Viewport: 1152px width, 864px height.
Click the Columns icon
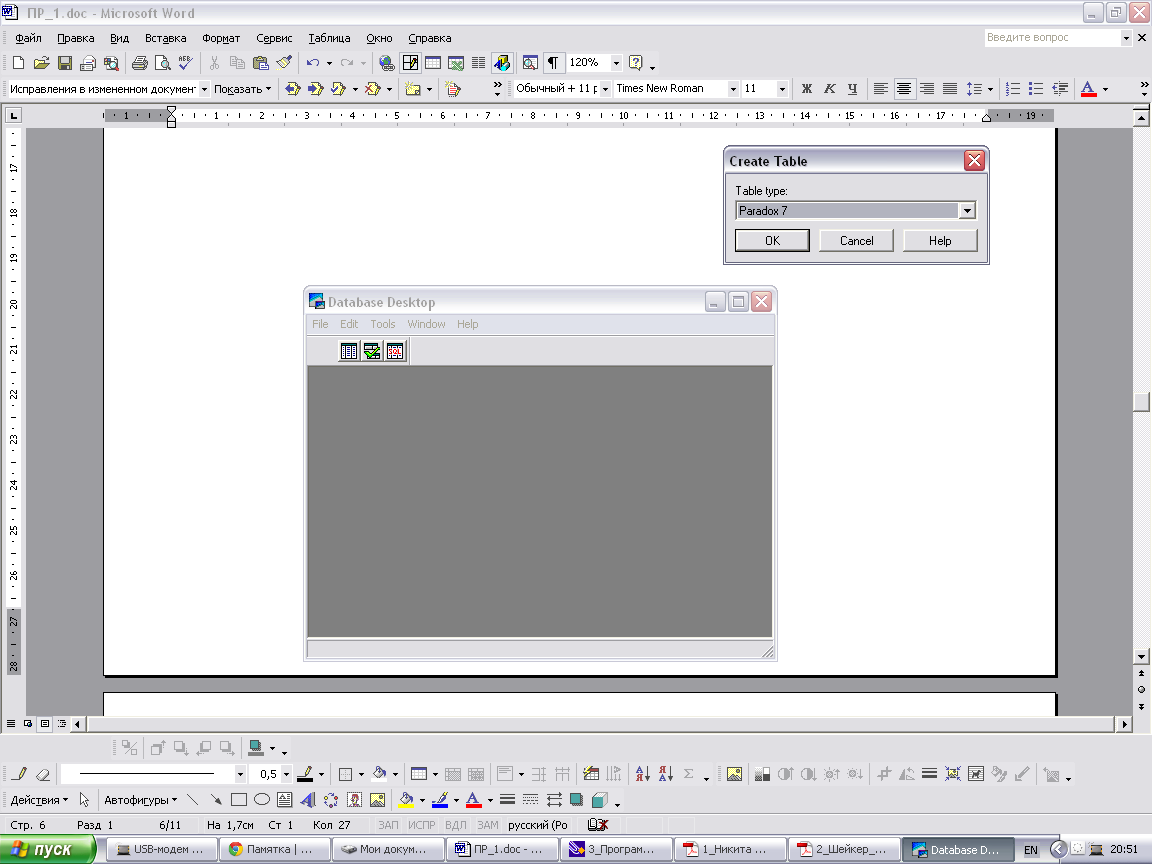(478, 63)
